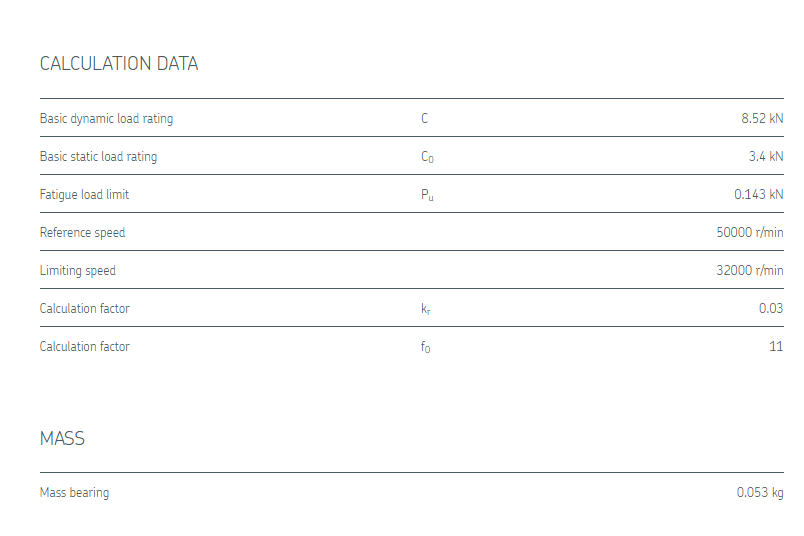Select the 8.52 kN value
The height and width of the screenshot is (536, 804).
point(762,119)
